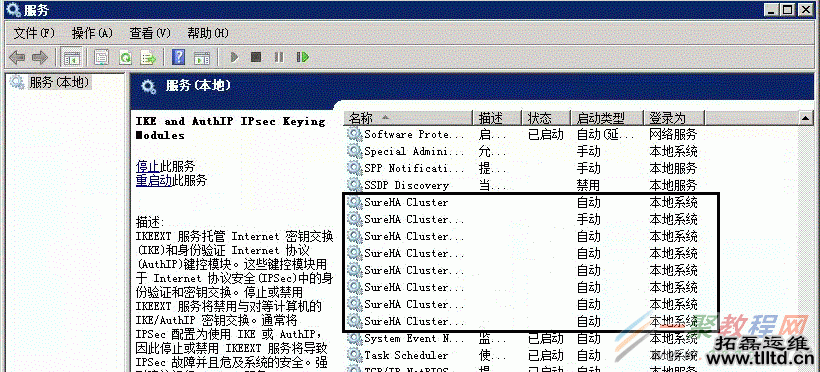Click the 描述: label in the detail pane
The width and height of the screenshot is (820, 372).
click(x=150, y=221)
